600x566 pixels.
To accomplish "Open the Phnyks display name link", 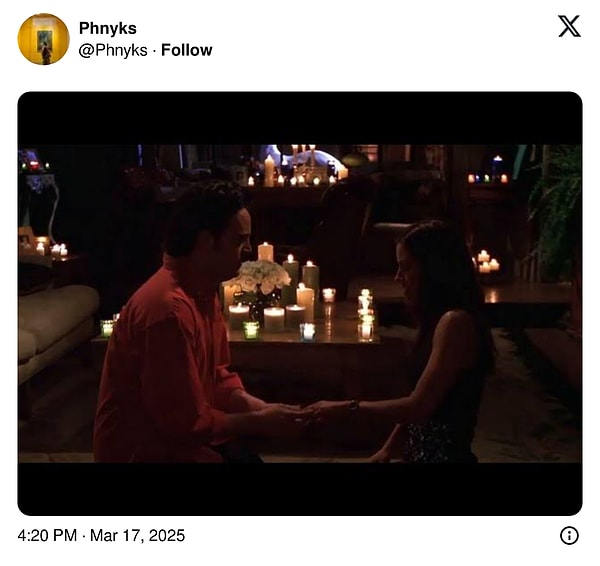I will [108, 28].
